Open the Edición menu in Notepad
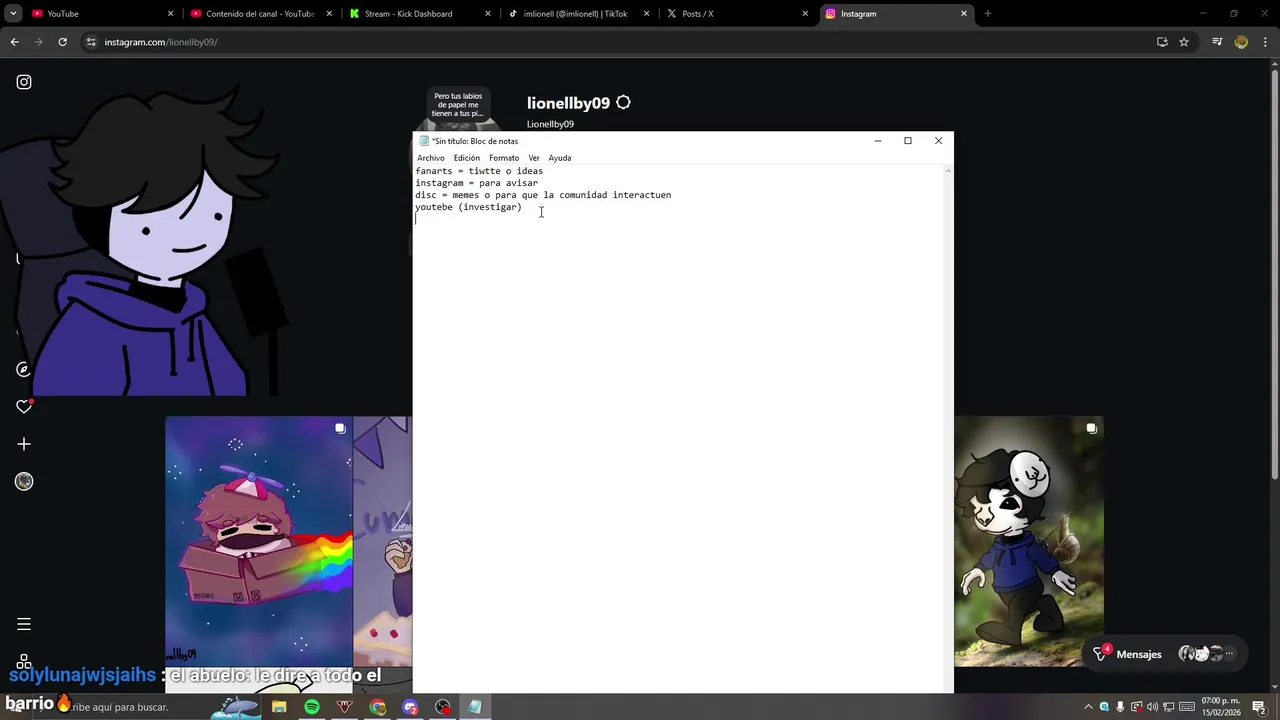The image size is (1280, 720). (467, 158)
